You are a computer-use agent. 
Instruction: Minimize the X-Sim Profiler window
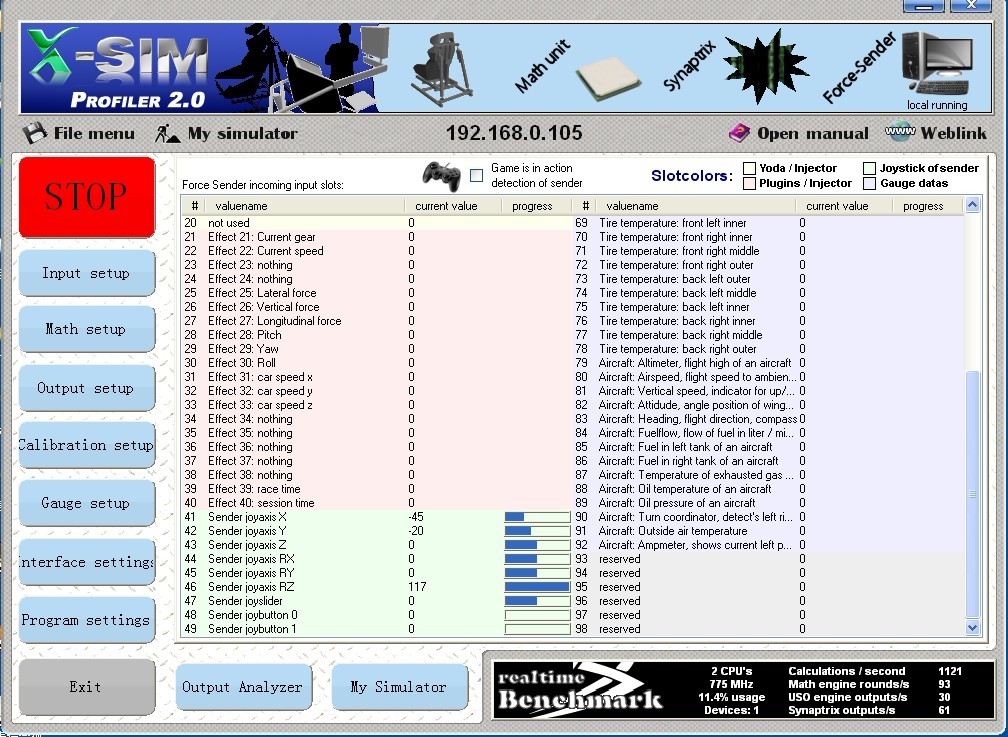point(924,5)
